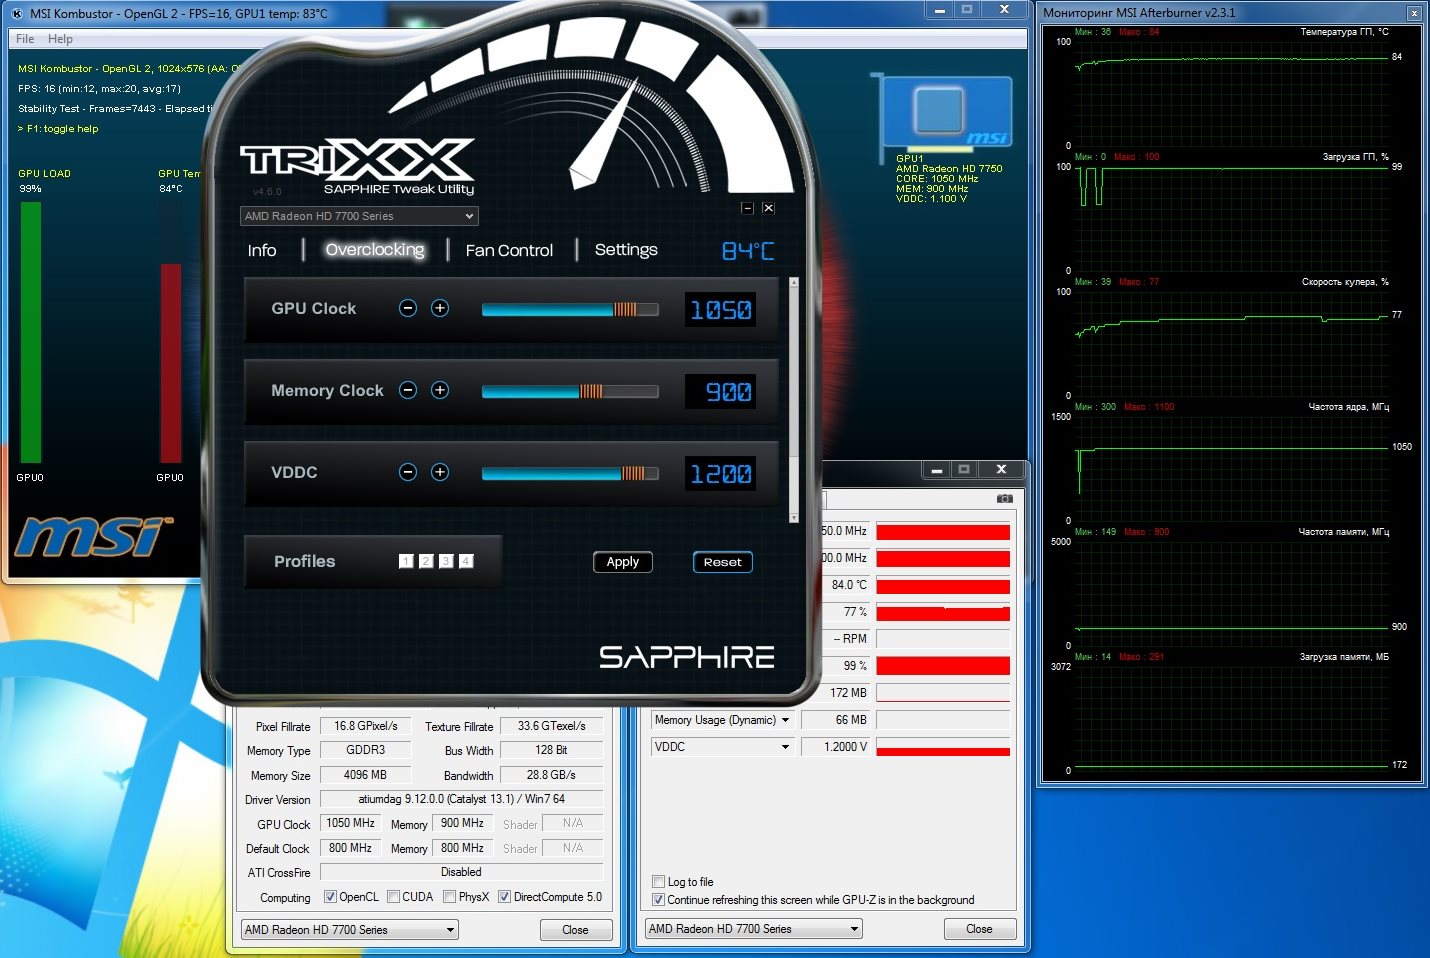The image size is (1430, 958).
Task: Click the VDDC 1200 value display
Action: [x=720, y=474]
